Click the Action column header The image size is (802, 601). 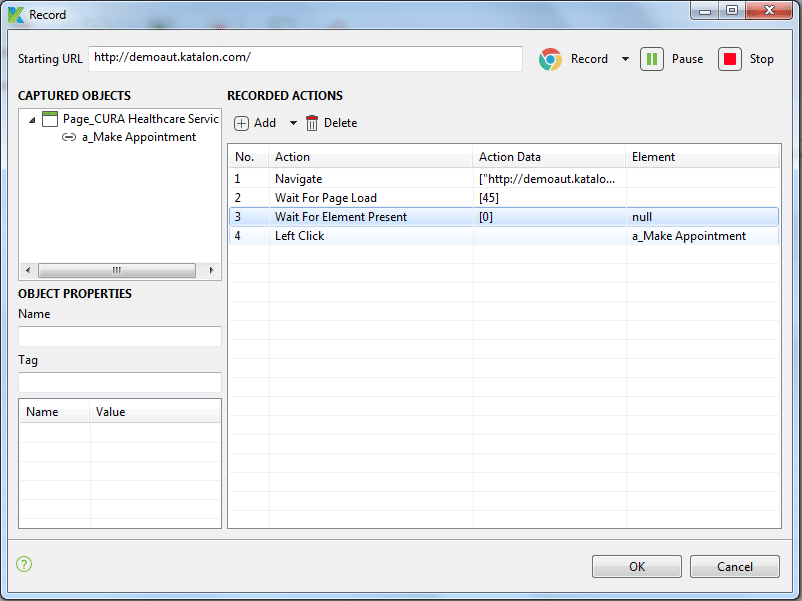tap(370, 157)
